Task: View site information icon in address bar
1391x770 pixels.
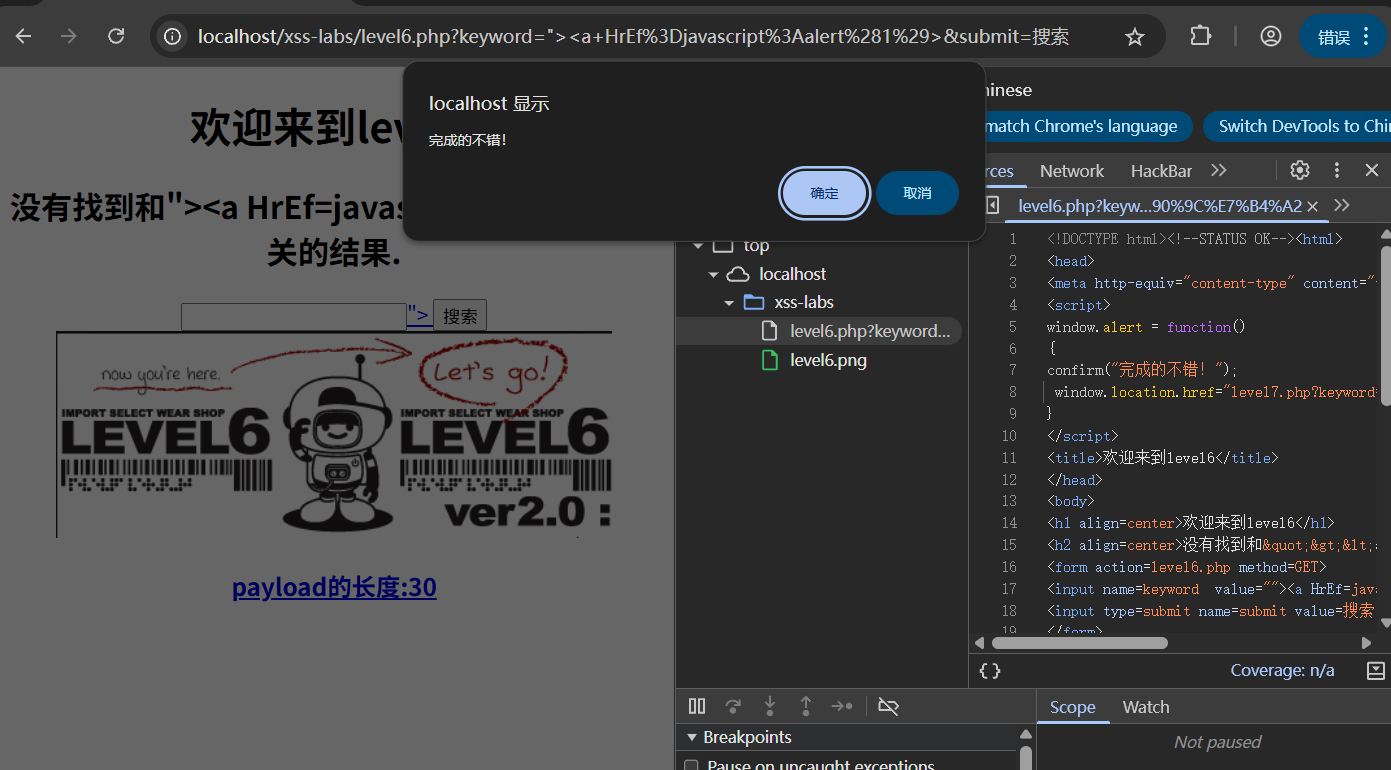Action: click(x=173, y=37)
